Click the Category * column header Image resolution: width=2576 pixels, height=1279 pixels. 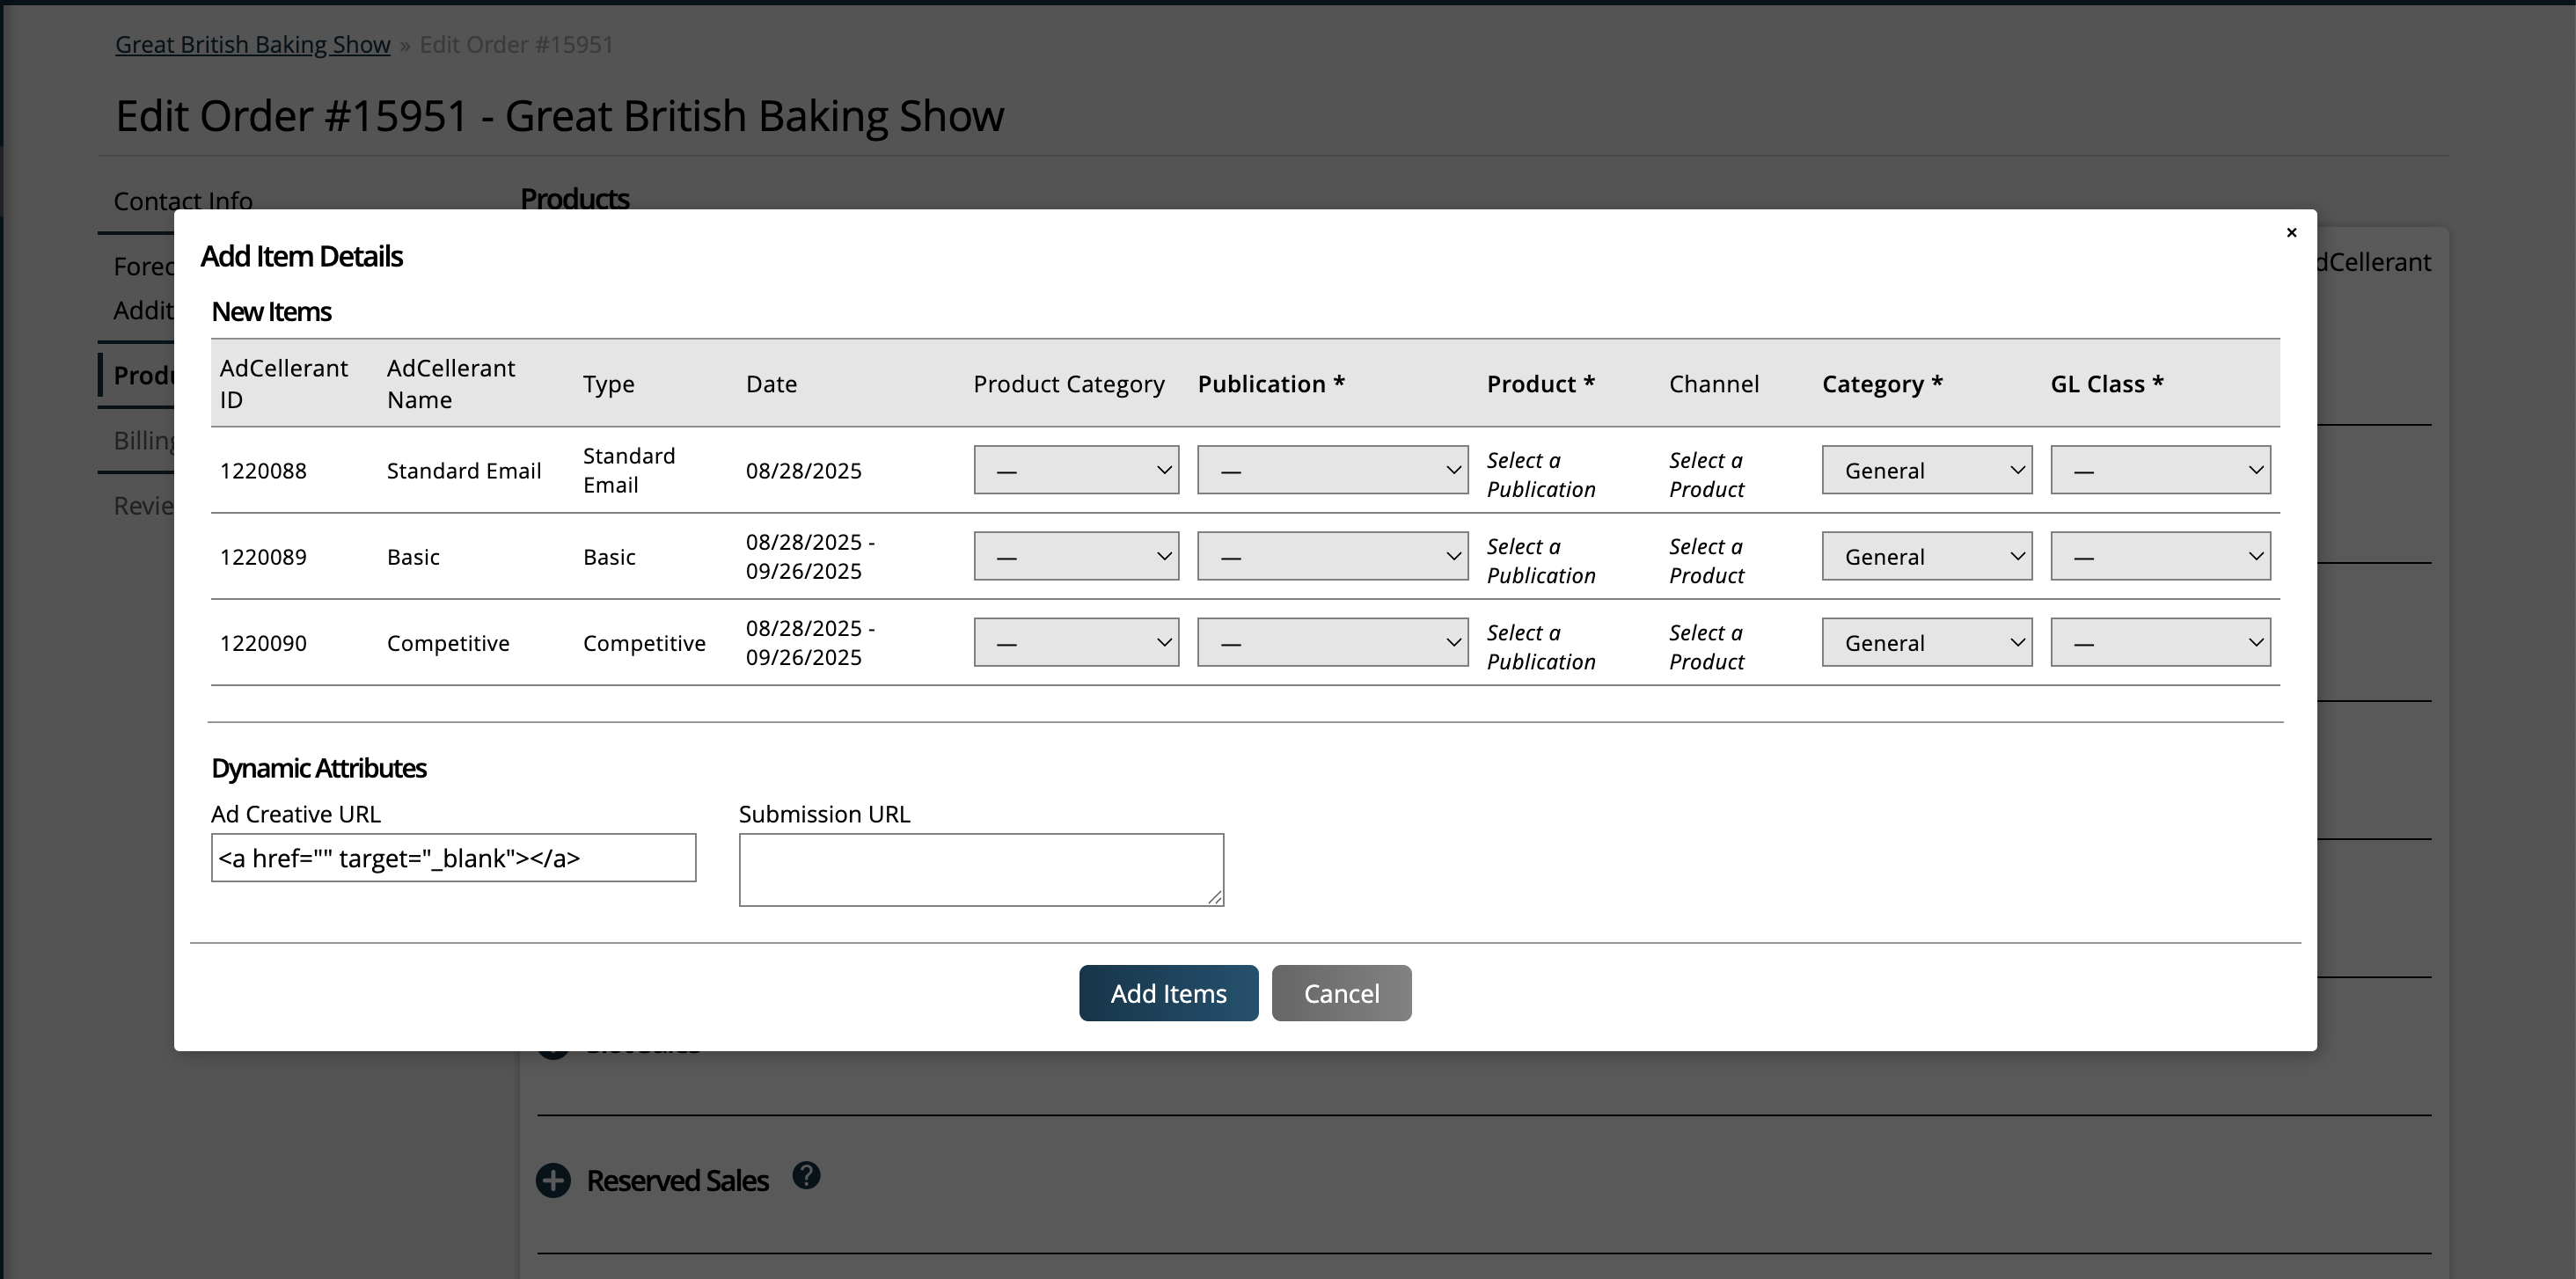pyautogui.click(x=1882, y=384)
